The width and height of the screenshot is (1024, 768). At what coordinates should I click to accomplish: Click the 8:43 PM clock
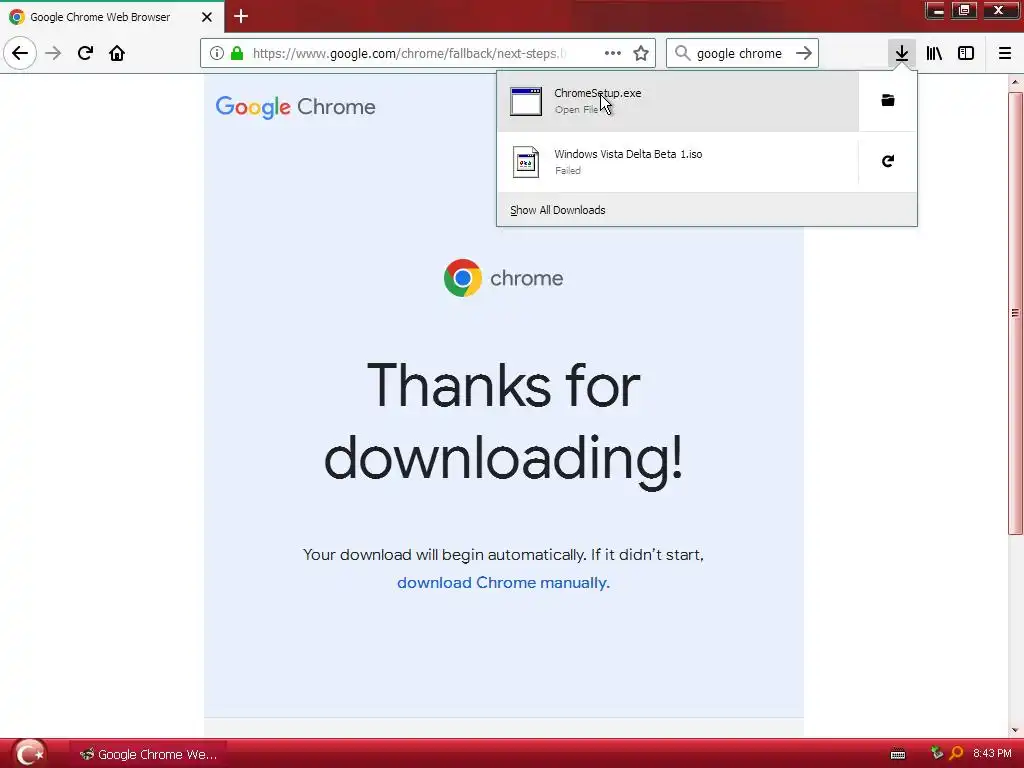[992, 754]
